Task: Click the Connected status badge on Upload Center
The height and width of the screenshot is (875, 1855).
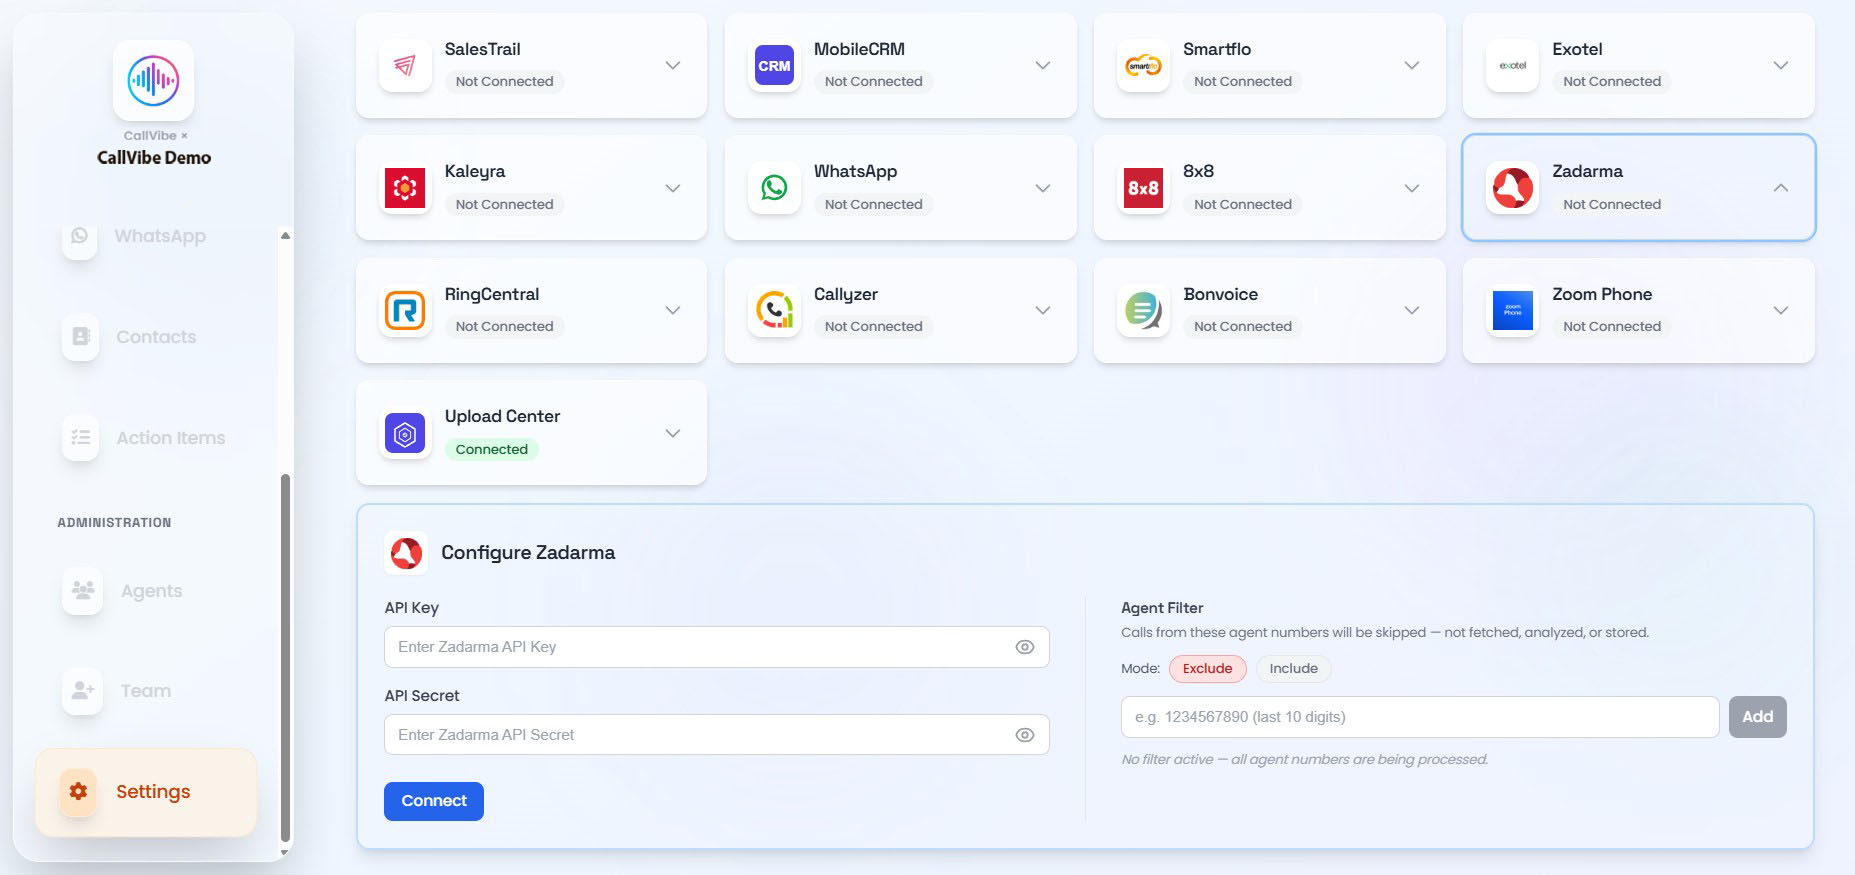Action: (491, 450)
